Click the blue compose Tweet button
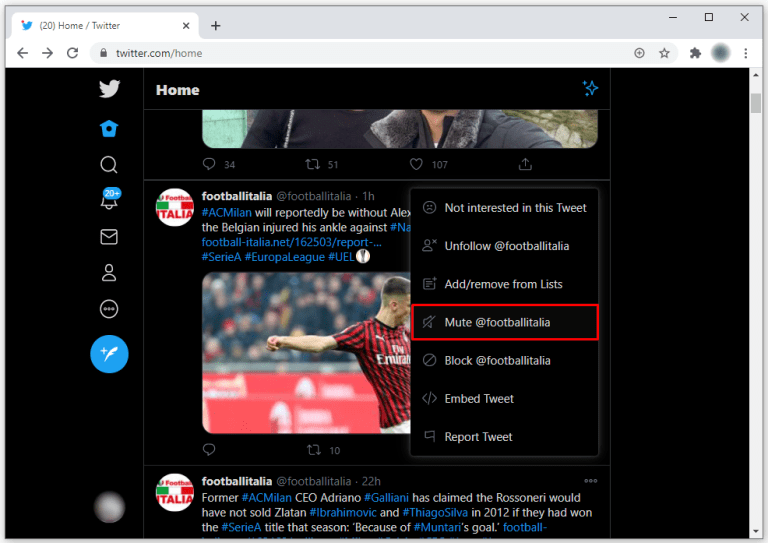 coord(109,354)
